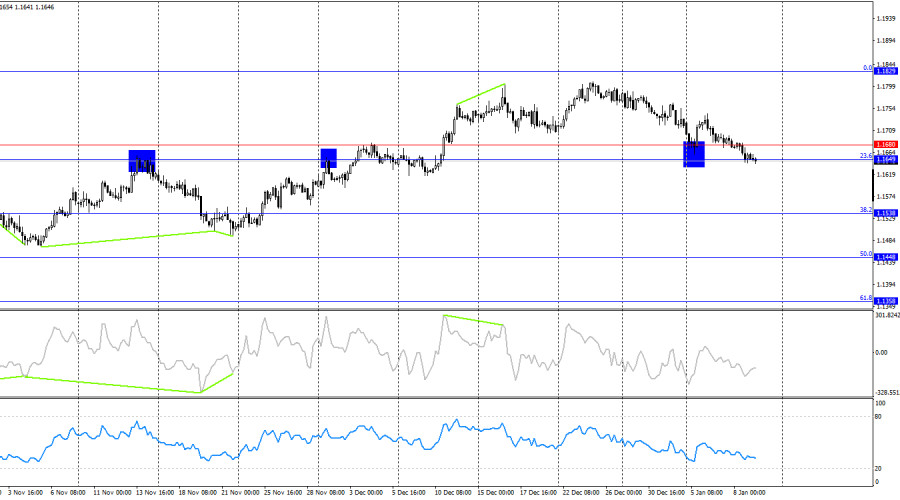Select the green trendline above the December price peak

pos(480,95)
